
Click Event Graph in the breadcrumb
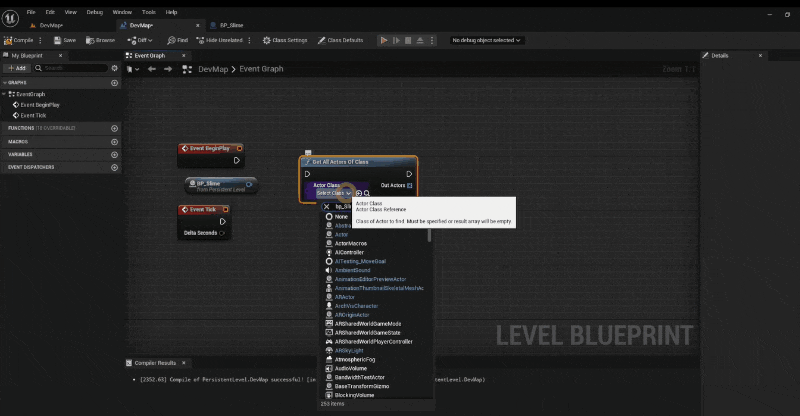tap(261, 69)
